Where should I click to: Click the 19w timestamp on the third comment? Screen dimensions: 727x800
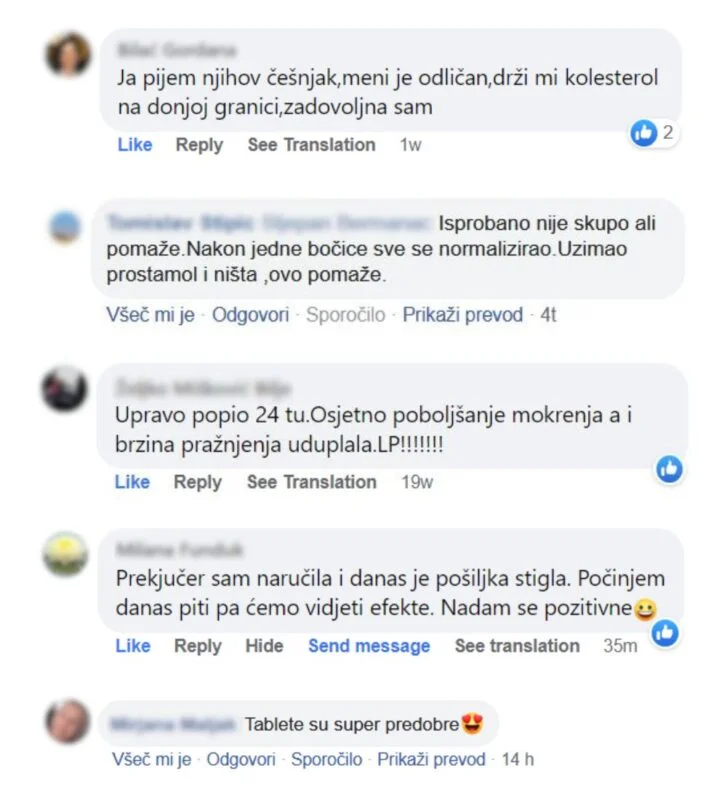tap(417, 482)
